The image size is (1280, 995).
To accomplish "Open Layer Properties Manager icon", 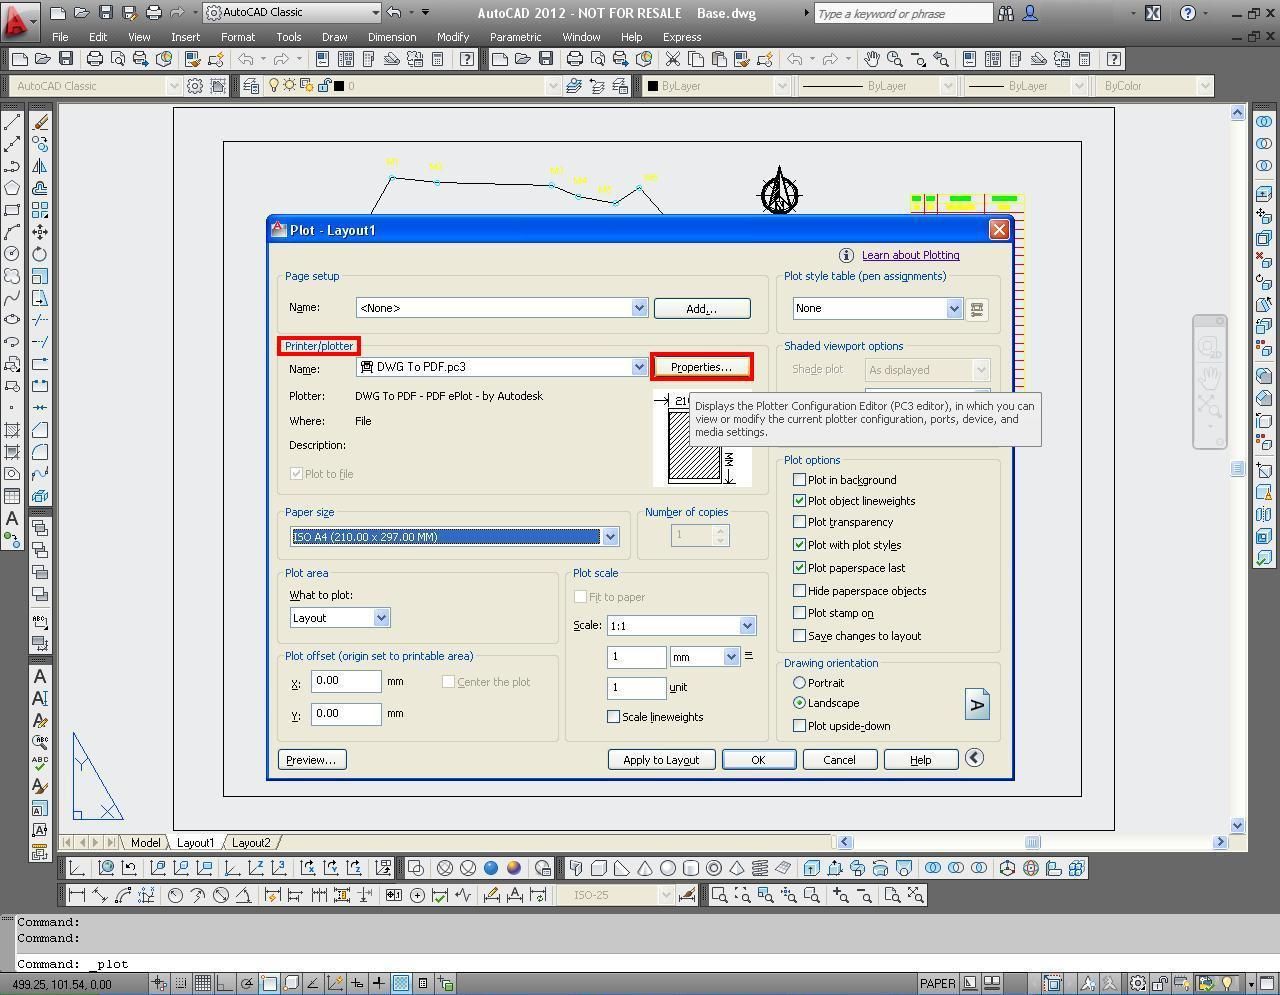I will (x=250, y=86).
